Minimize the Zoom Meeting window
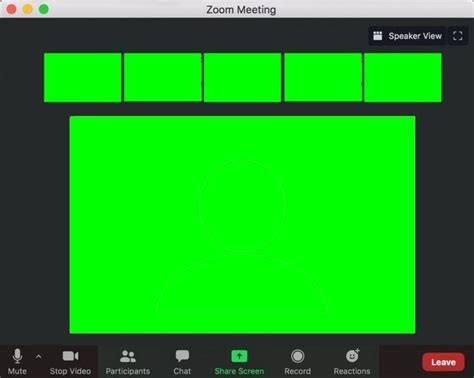The height and width of the screenshot is (378, 474). [28, 9]
